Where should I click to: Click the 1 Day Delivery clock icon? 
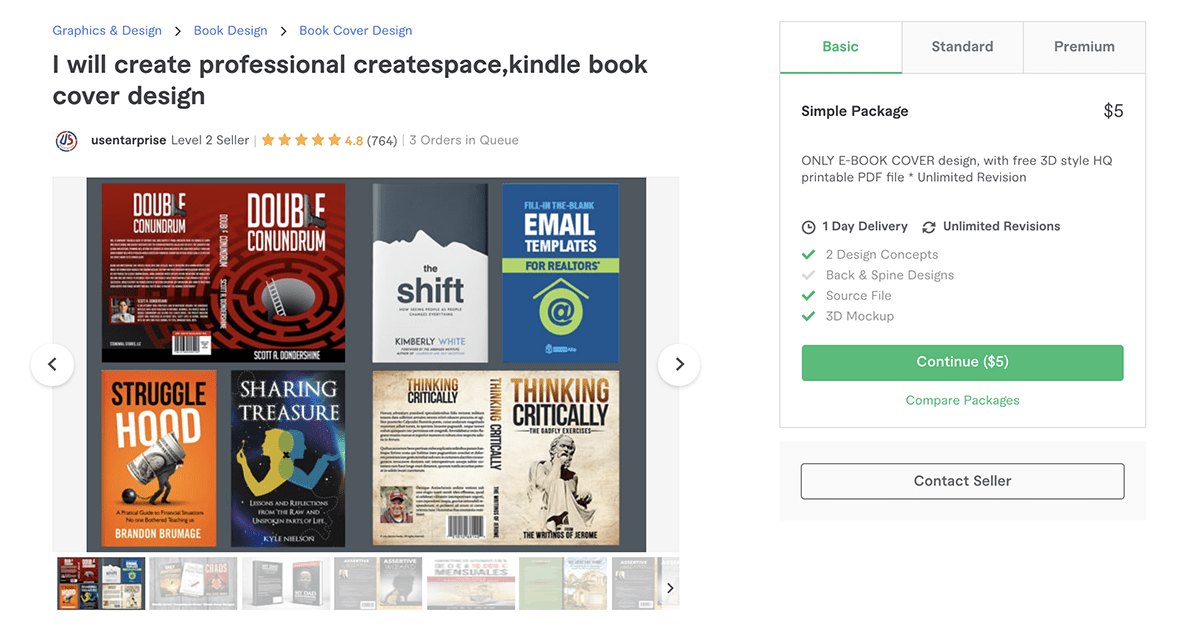tap(809, 227)
